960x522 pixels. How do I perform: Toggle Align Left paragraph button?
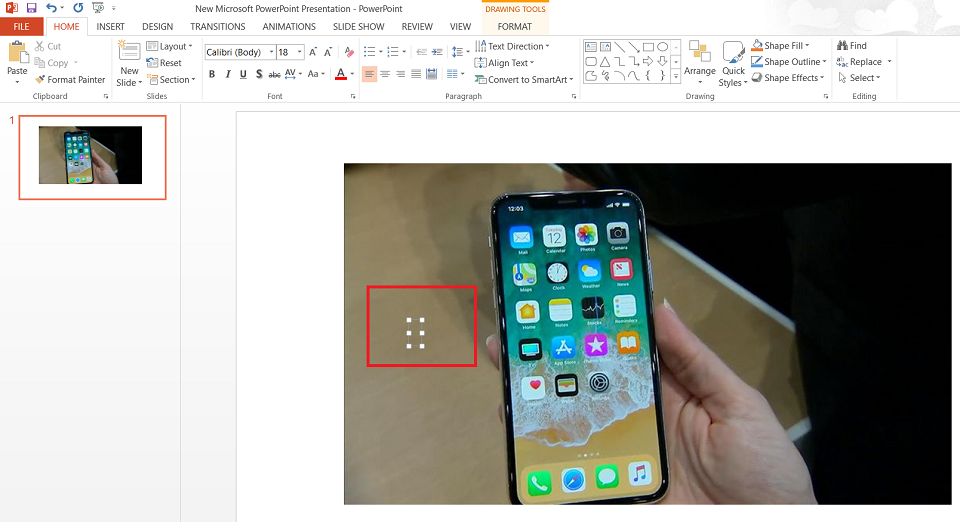[x=369, y=74]
